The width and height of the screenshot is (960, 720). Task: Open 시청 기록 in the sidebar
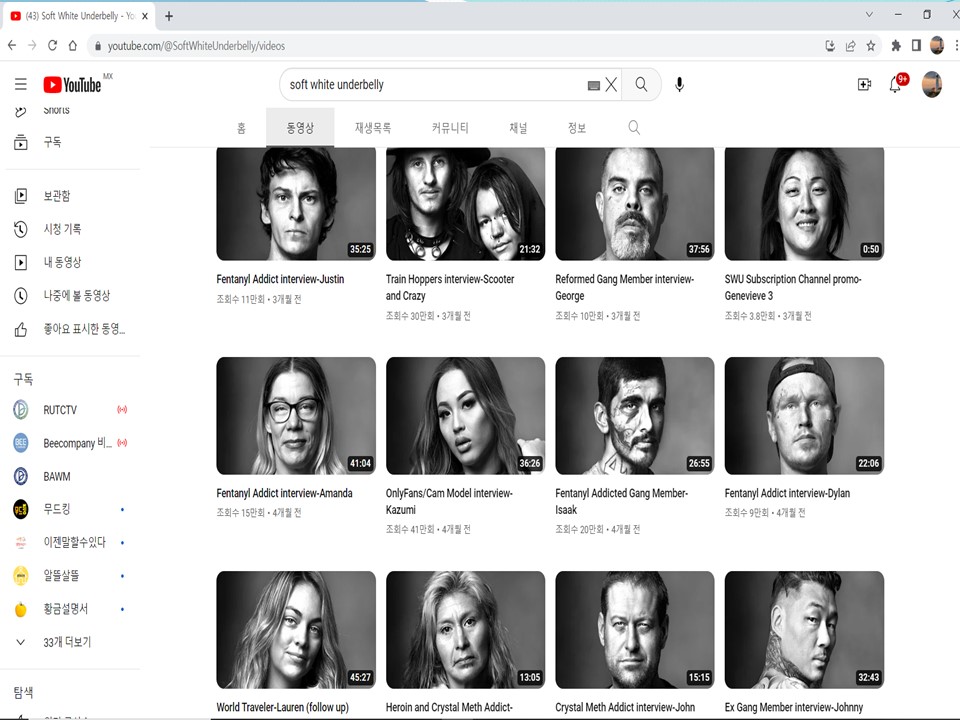(62, 229)
